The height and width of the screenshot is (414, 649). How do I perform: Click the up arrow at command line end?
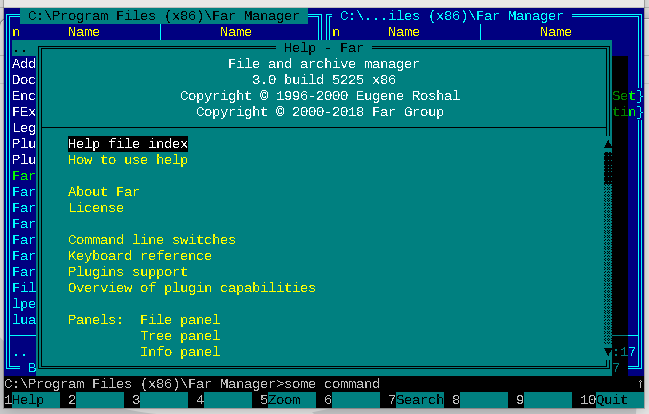tap(640, 384)
